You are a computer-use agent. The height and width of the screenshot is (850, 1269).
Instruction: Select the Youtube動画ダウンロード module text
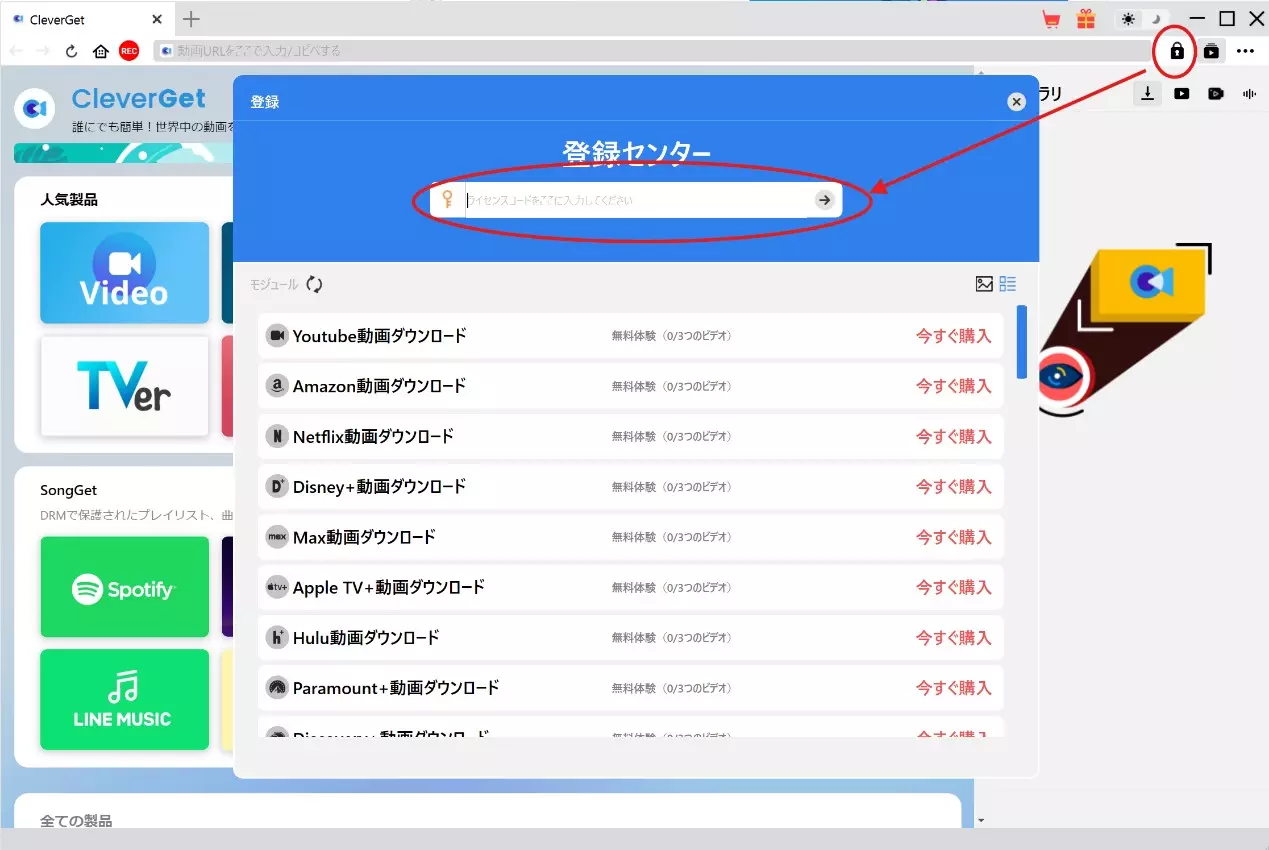click(x=379, y=336)
